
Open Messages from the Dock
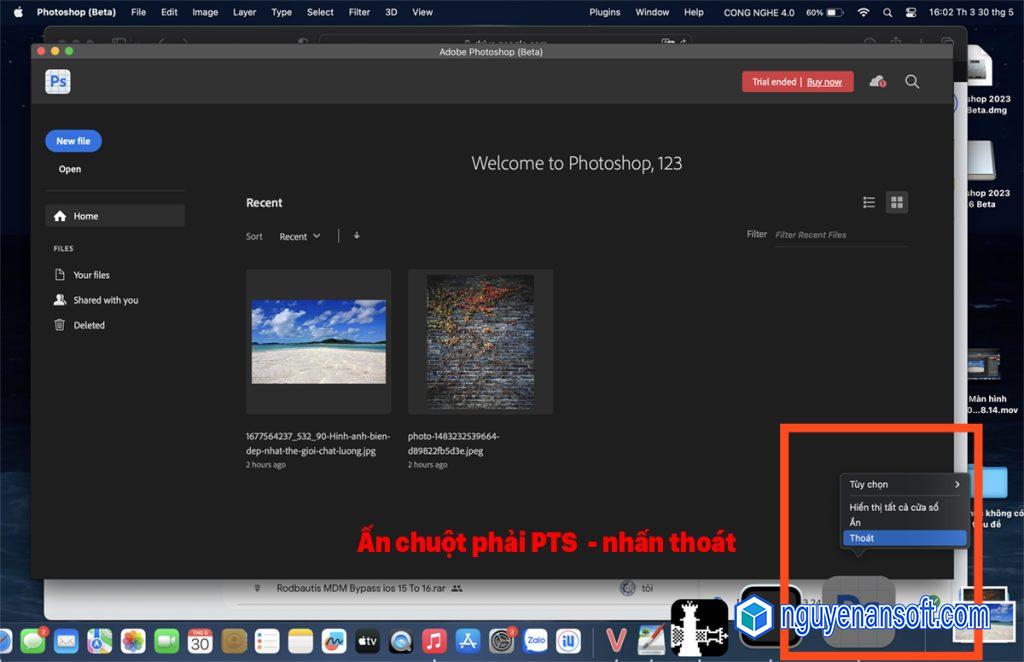[33, 641]
